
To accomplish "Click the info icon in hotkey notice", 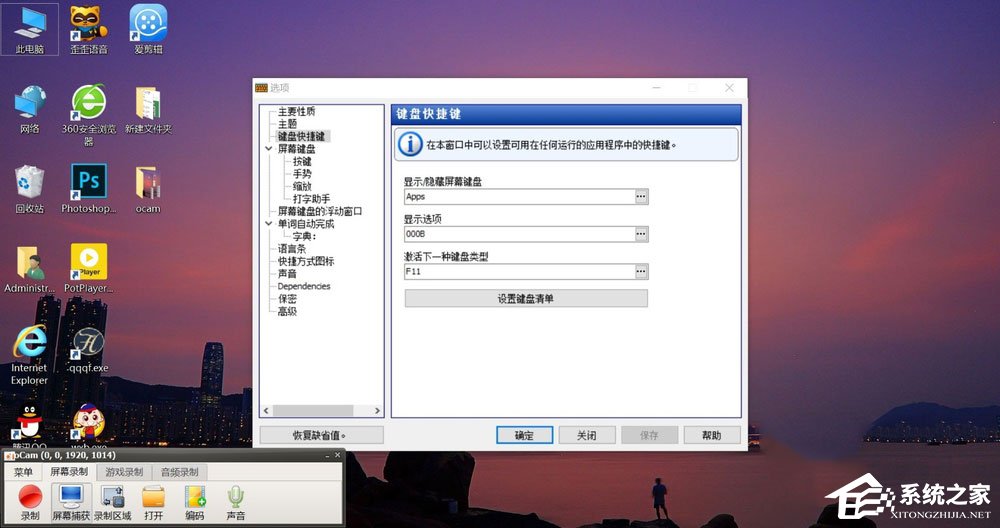I will [409, 145].
